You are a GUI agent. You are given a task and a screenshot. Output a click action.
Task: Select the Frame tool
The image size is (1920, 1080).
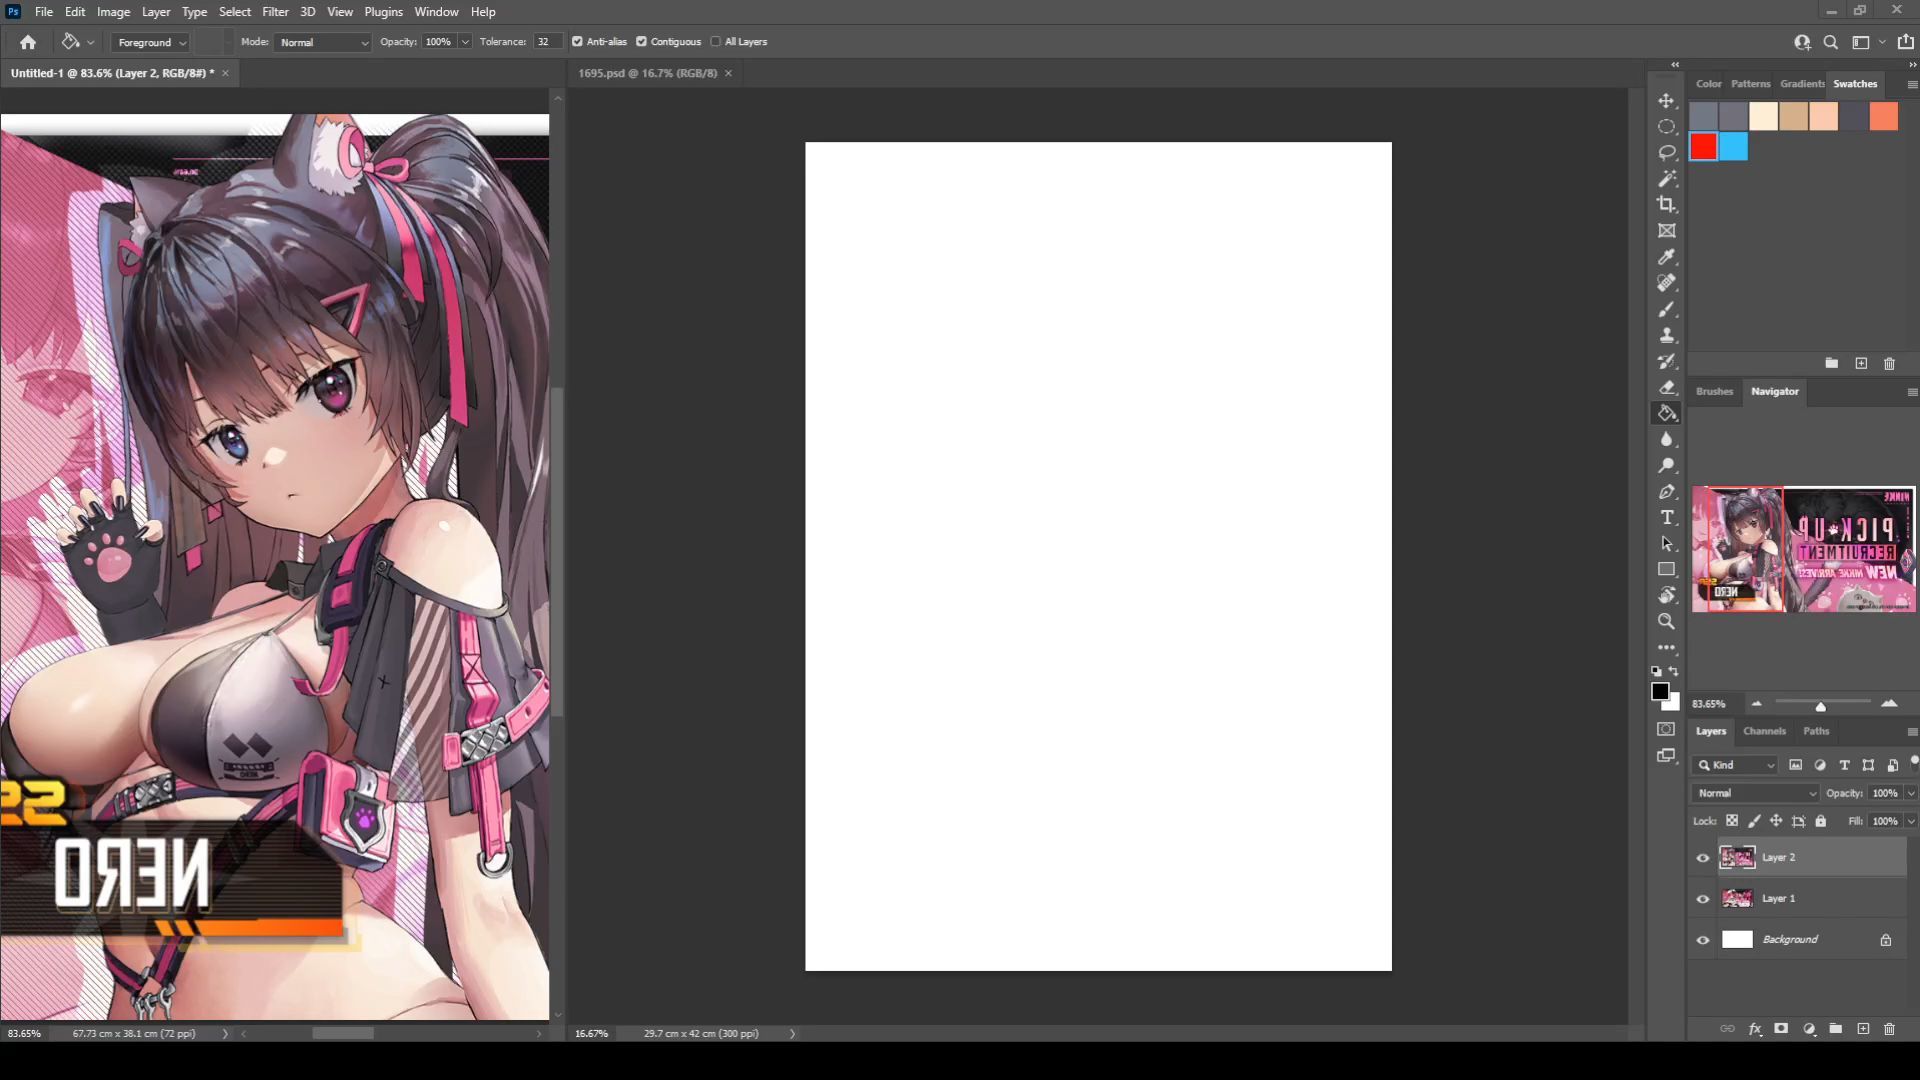point(1666,231)
